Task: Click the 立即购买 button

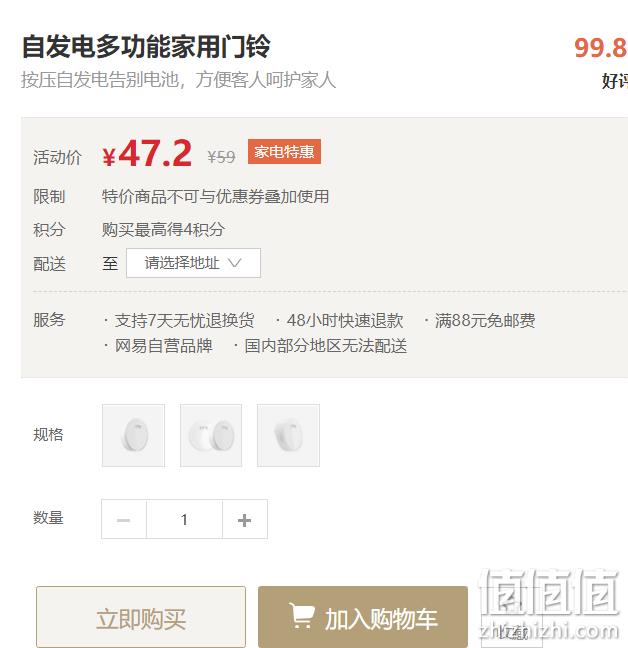Action: [x=141, y=617]
